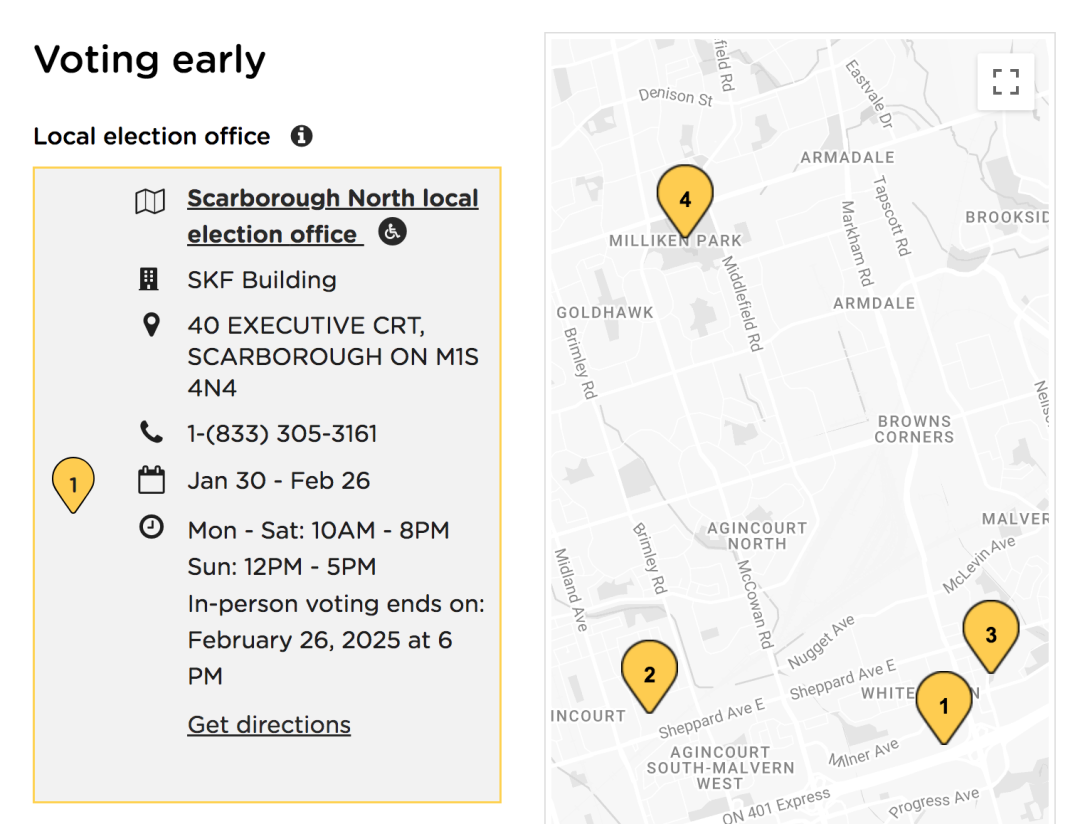
Task: Click the phone icon beside the number
Action: coord(152,432)
